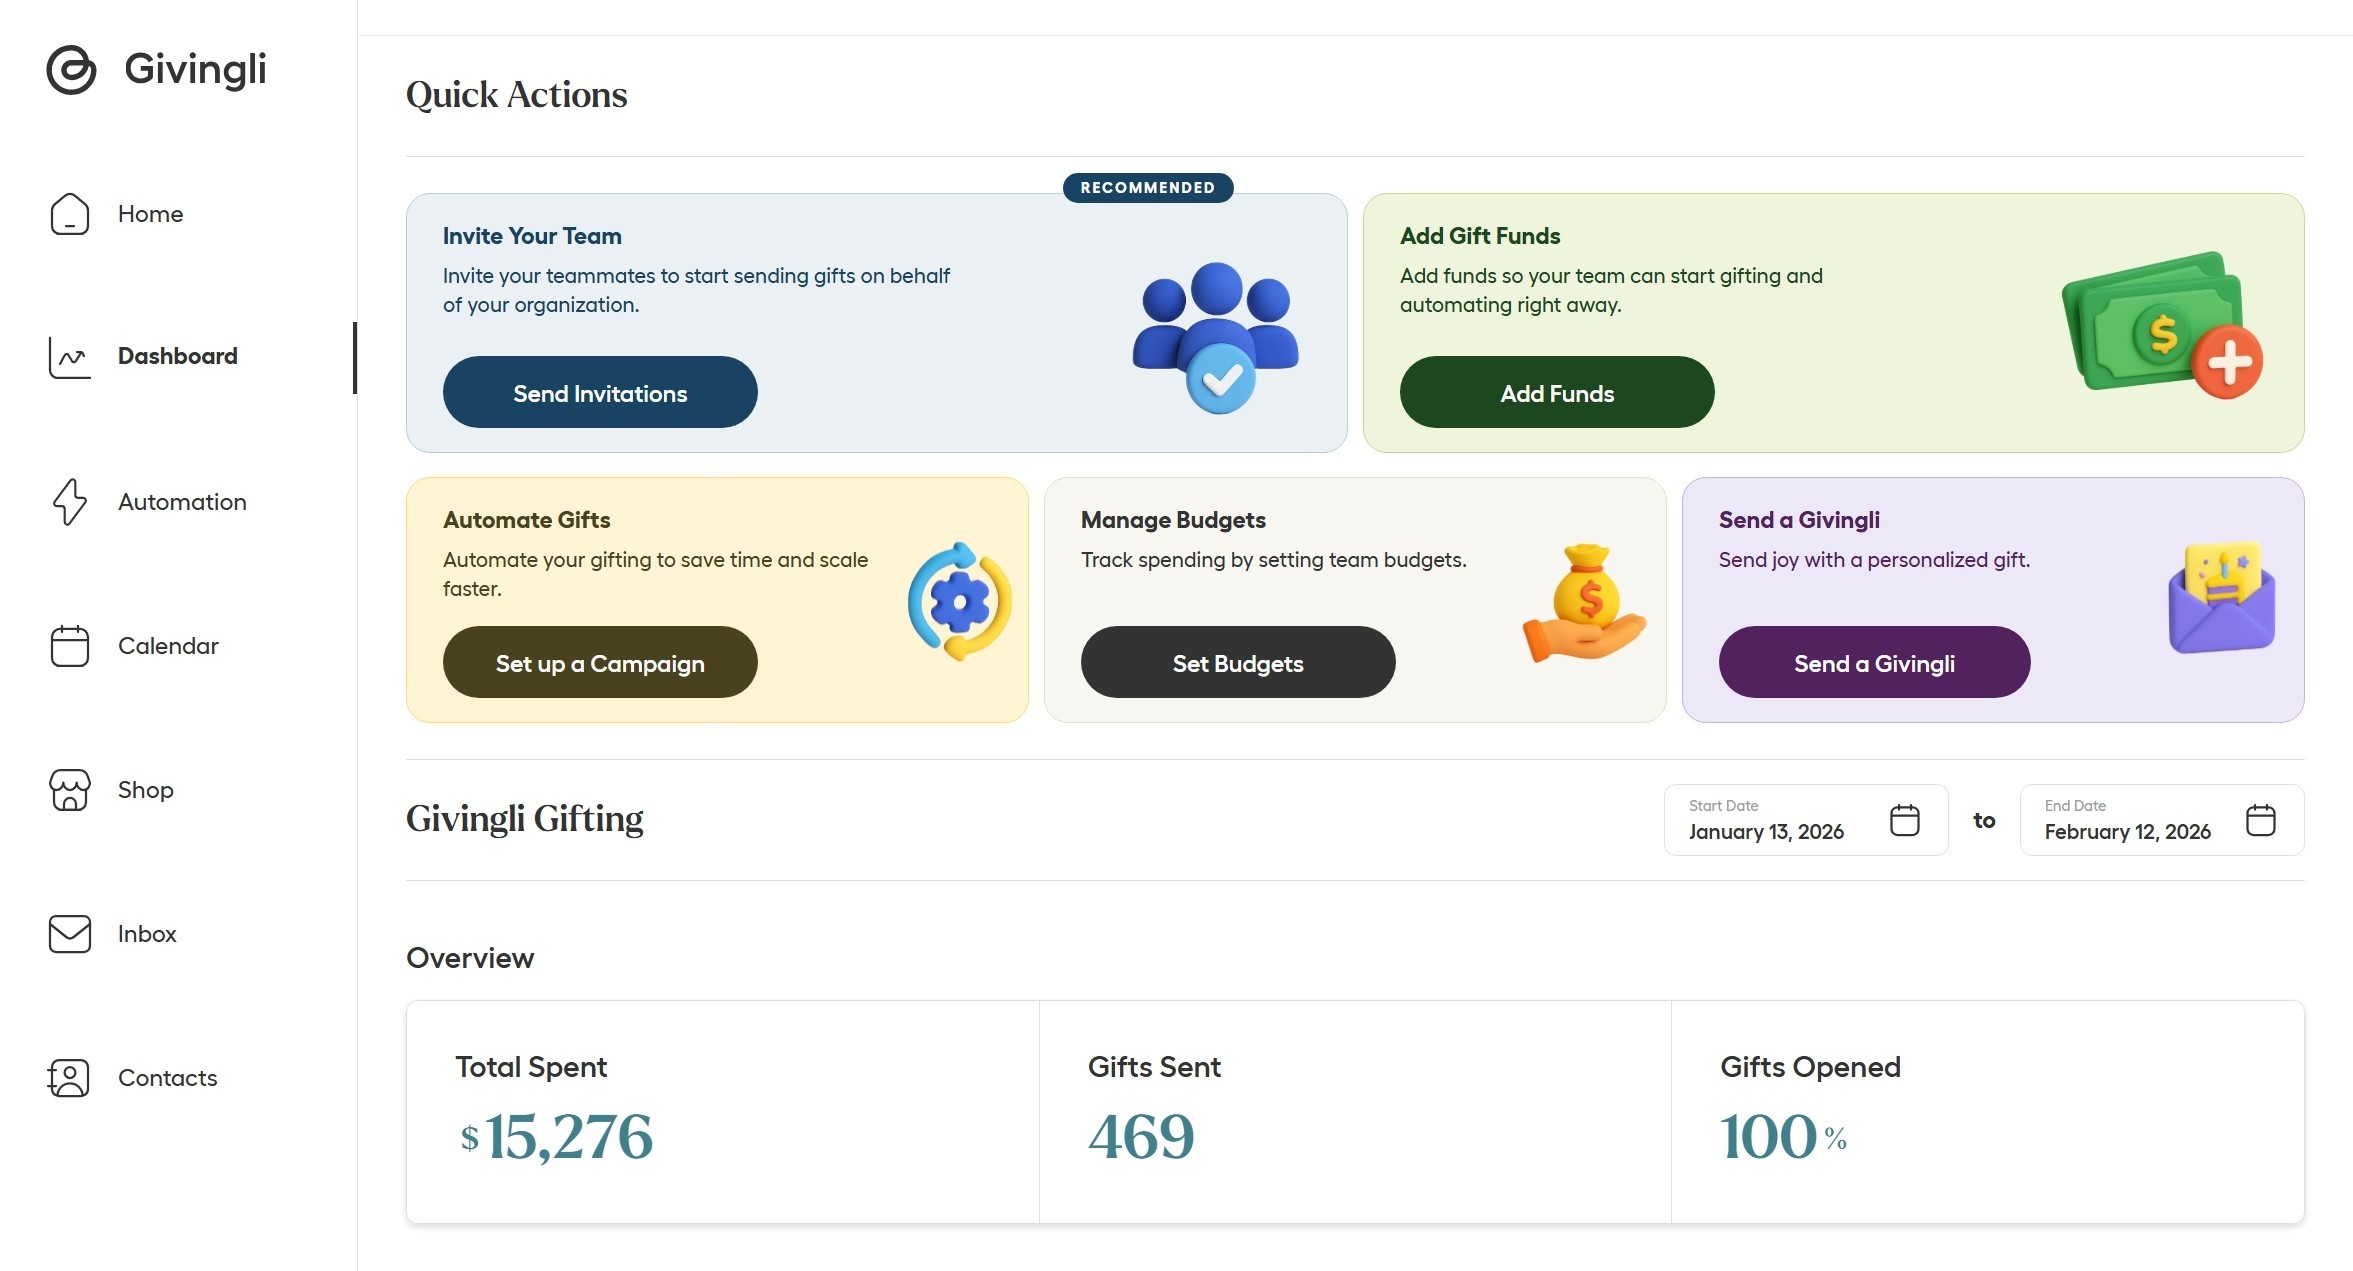This screenshot has width=2353, height=1271.
Task: Navigate to Inbox from the sidebar menu
Action: point(146,933)
